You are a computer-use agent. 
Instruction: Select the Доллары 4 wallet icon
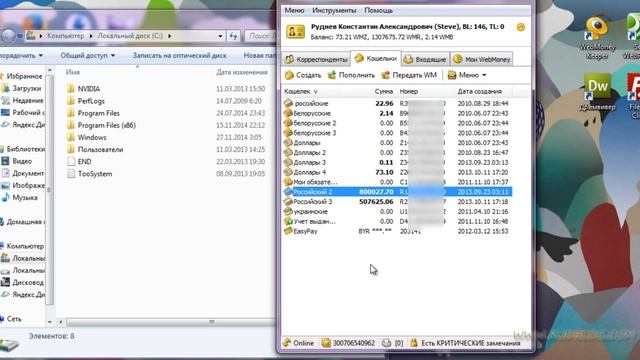[x=289, y=172]
